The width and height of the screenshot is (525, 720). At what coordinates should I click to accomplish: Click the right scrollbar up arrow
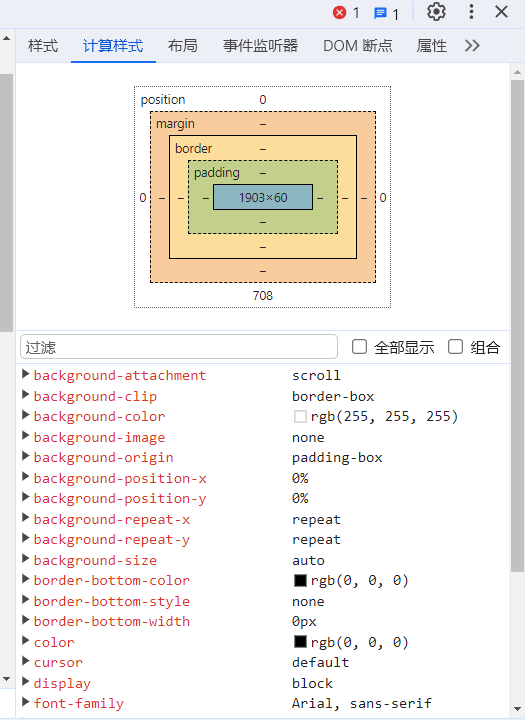[x=517, y=72]
